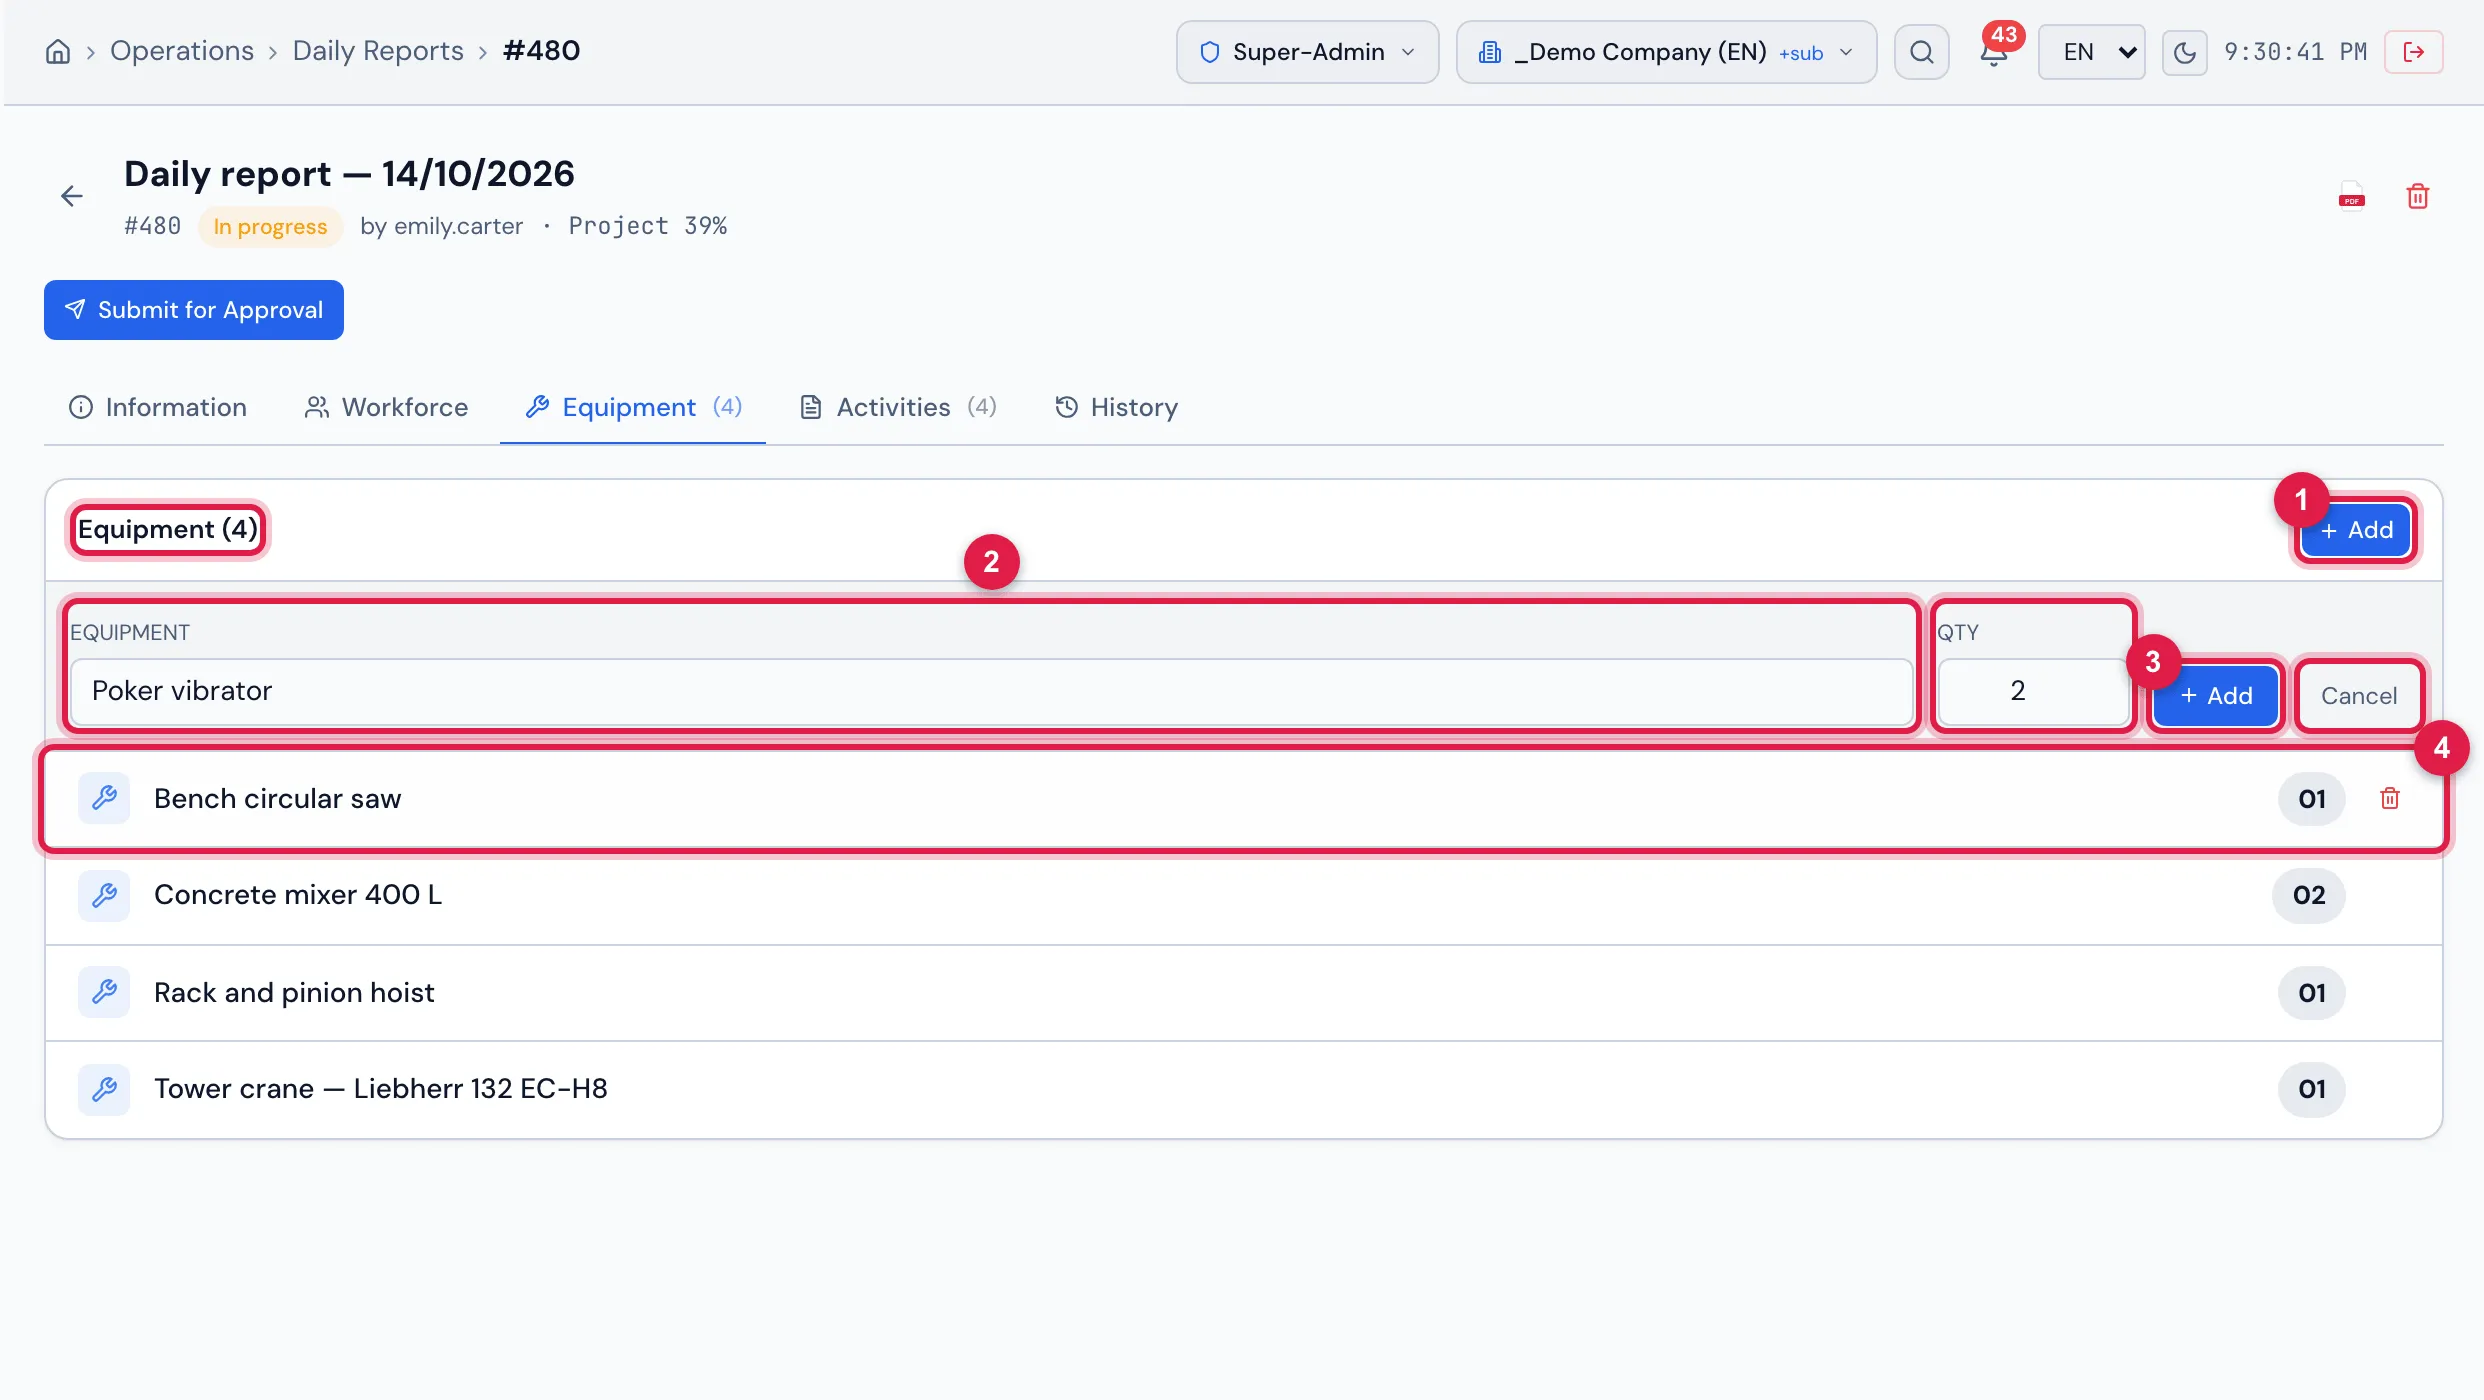Select the Equipment (4) tab
The image size is (2484, 1400).
pos(633,407)
